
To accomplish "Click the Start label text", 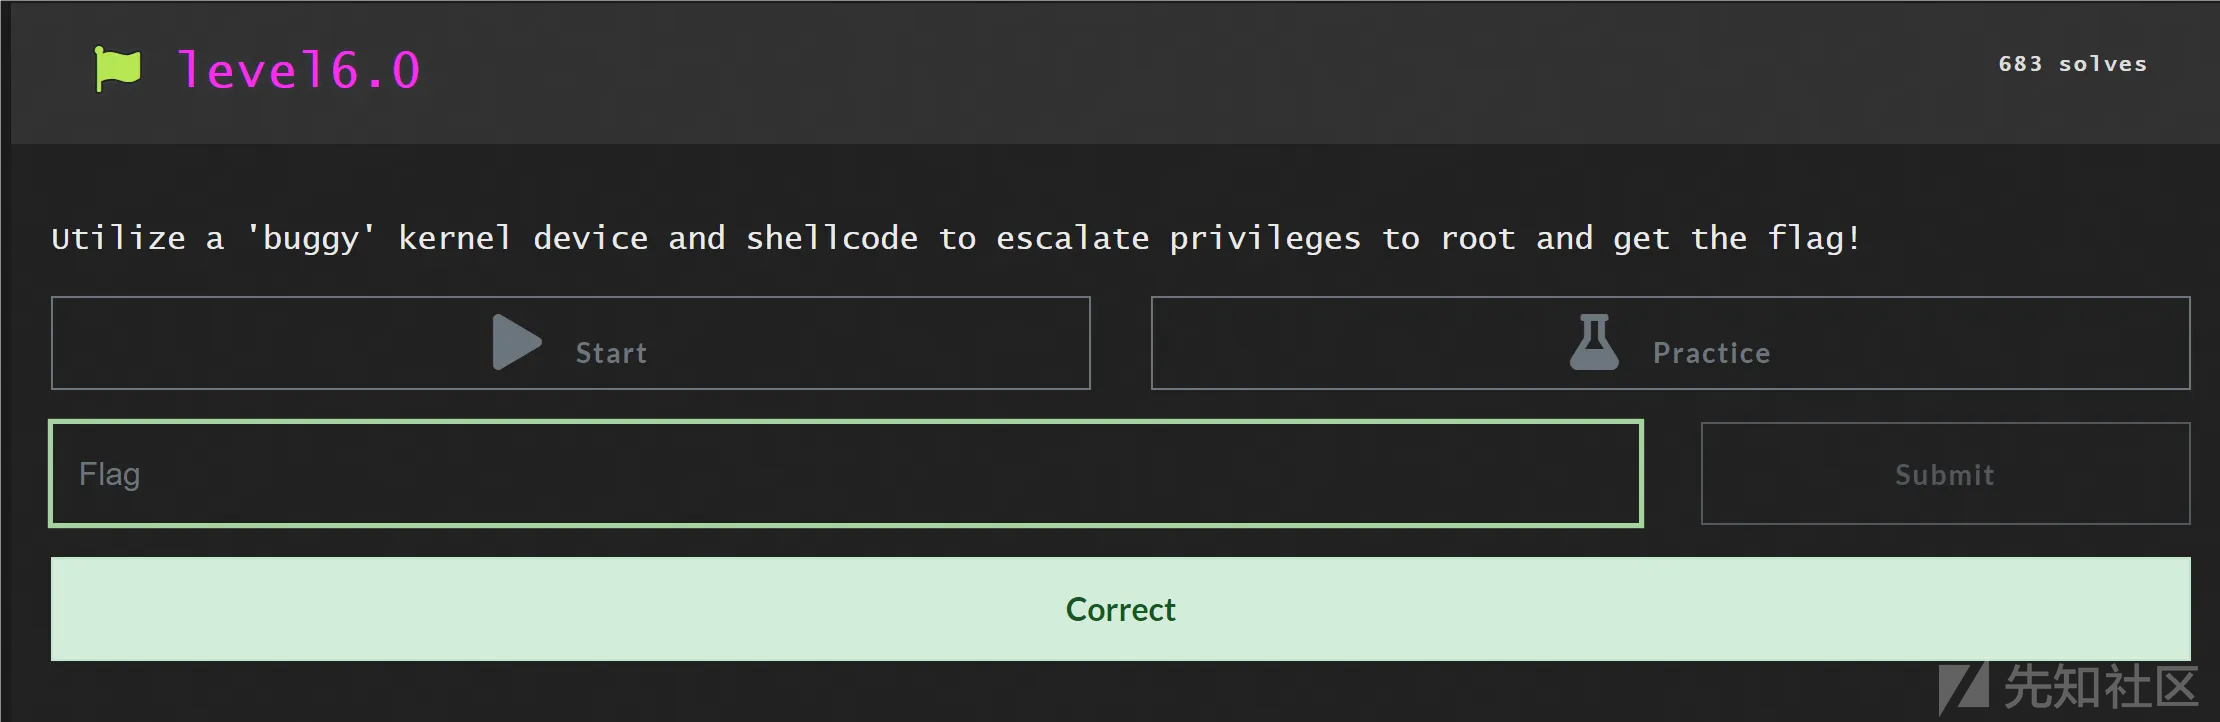I will (x=611, y=353).
